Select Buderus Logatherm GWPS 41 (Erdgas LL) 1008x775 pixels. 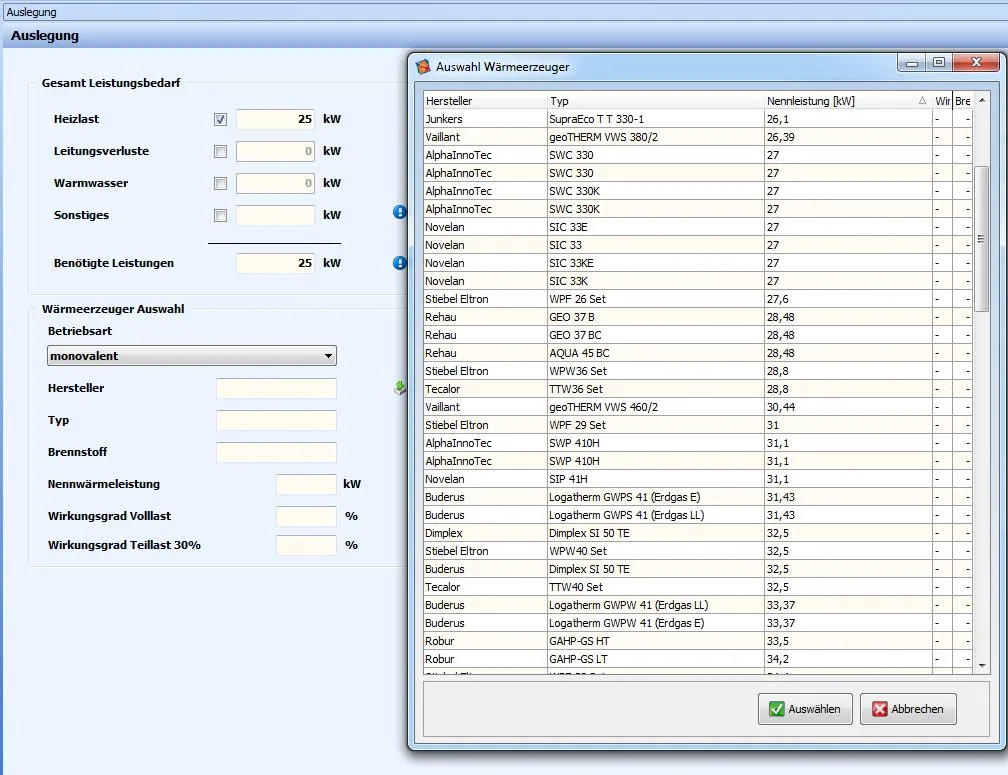point(698,515)
